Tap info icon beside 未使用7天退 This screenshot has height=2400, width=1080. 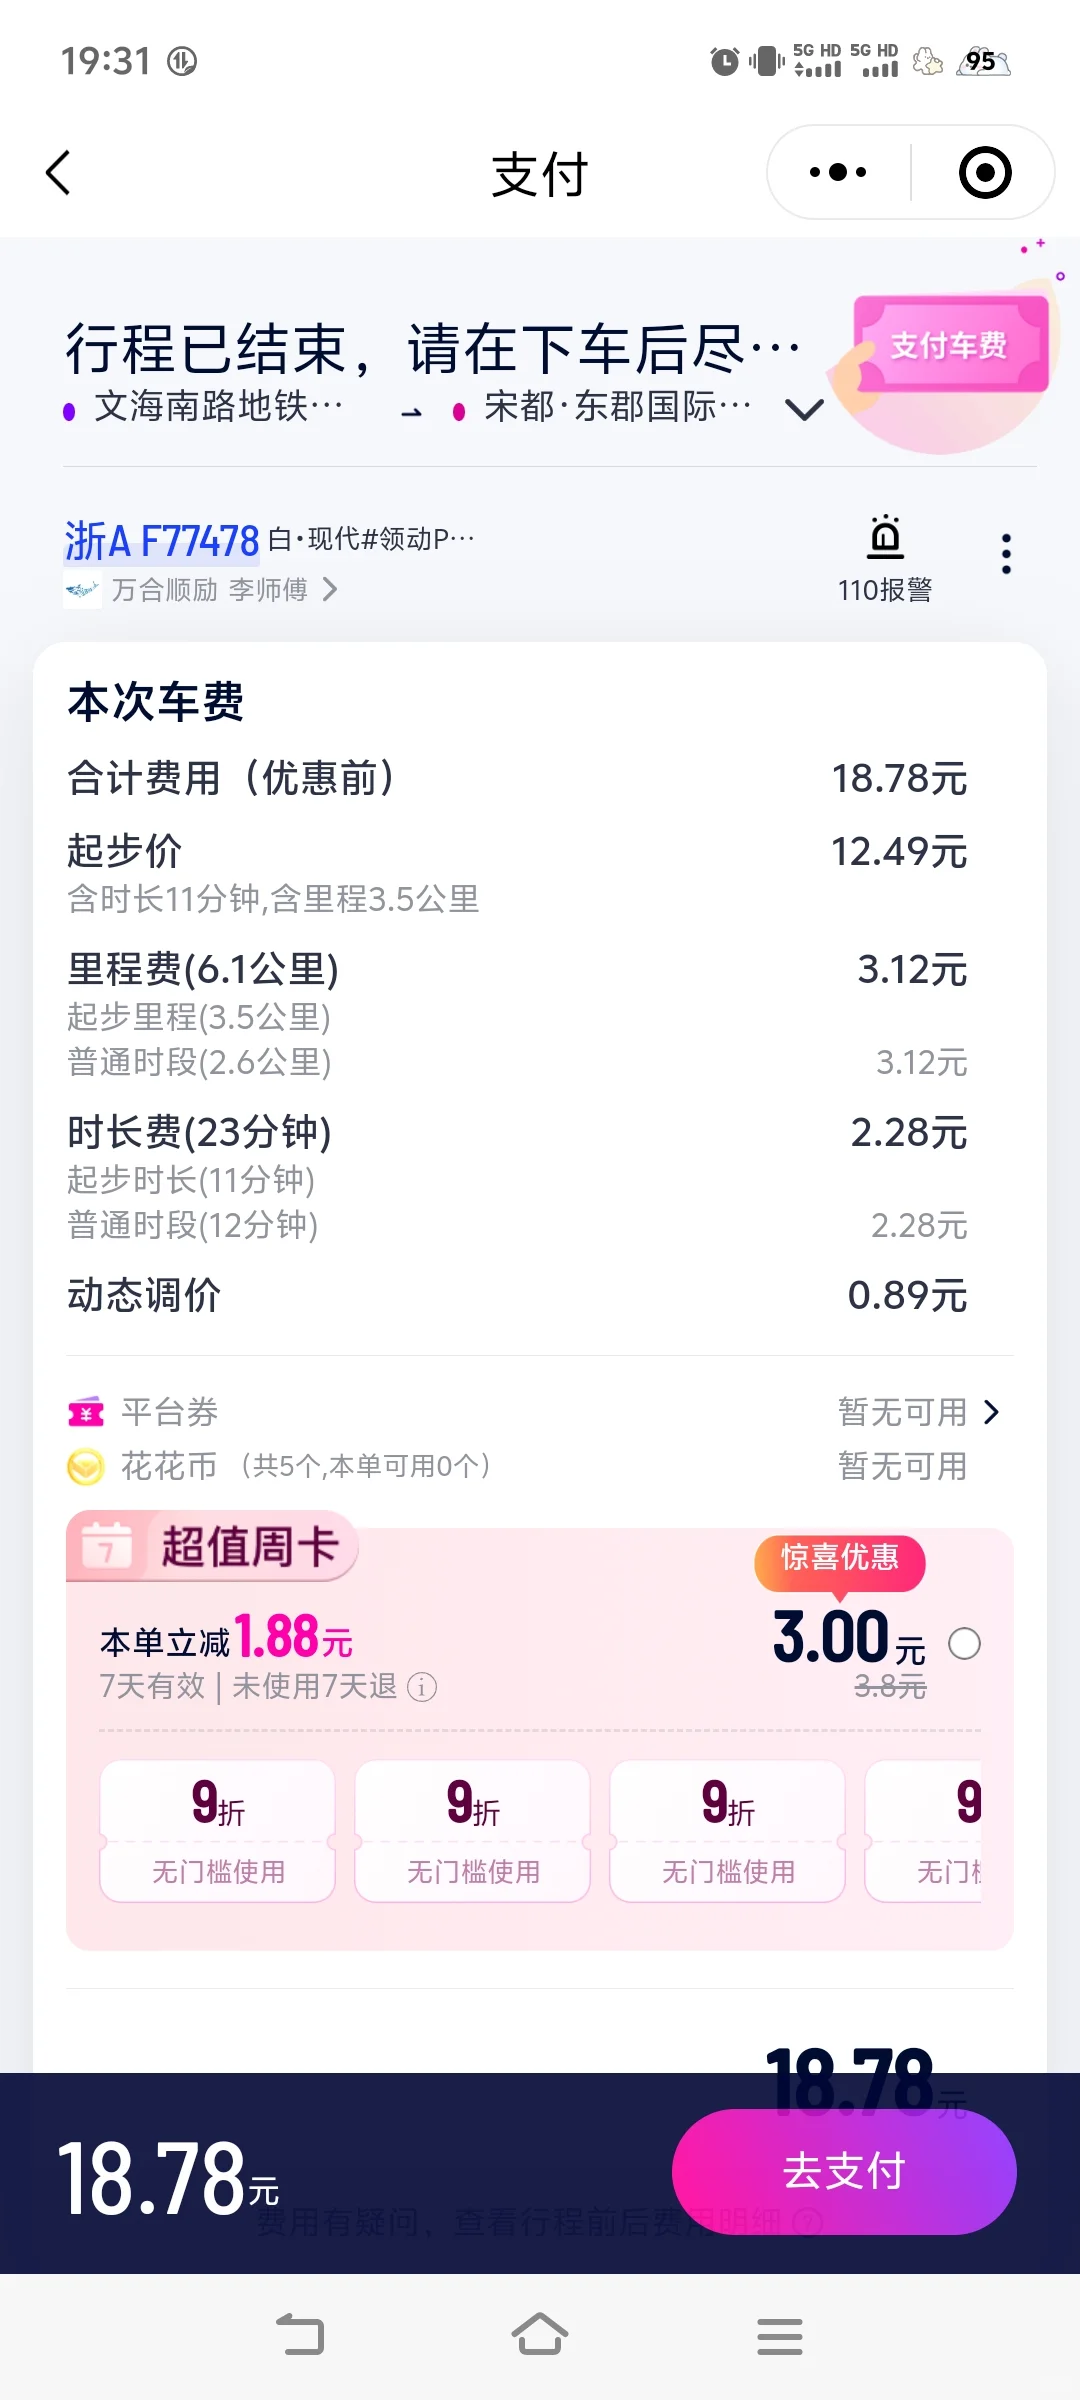point(422,1688)
